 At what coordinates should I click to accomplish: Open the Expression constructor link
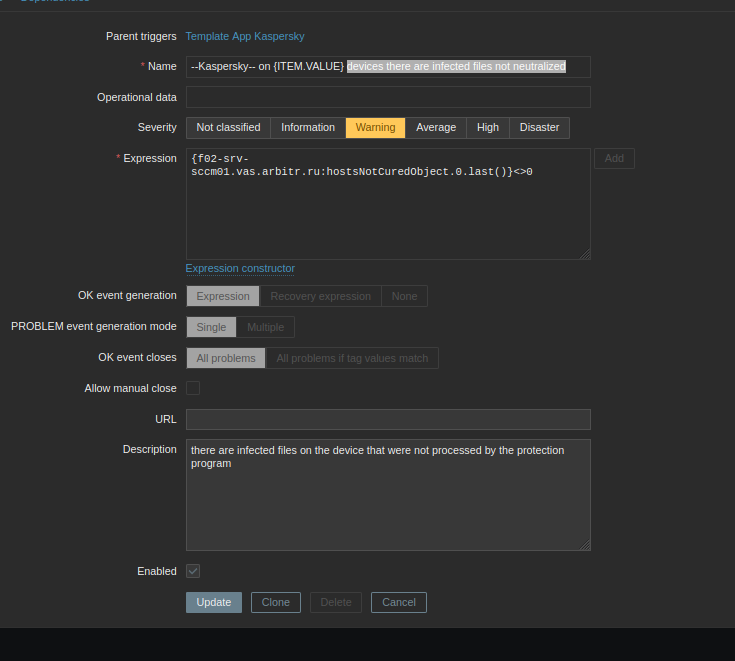[240, 268]
